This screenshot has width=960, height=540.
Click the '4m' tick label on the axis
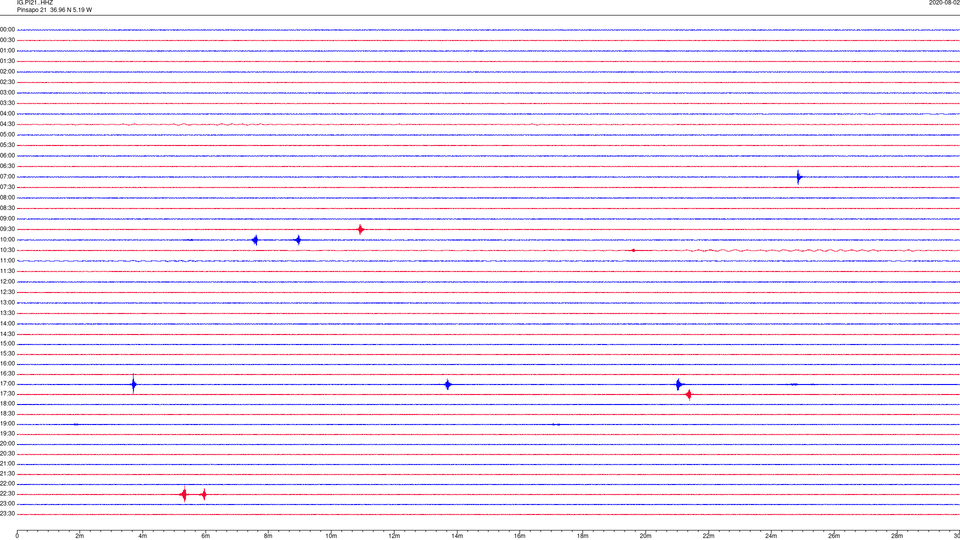(143, 536)
